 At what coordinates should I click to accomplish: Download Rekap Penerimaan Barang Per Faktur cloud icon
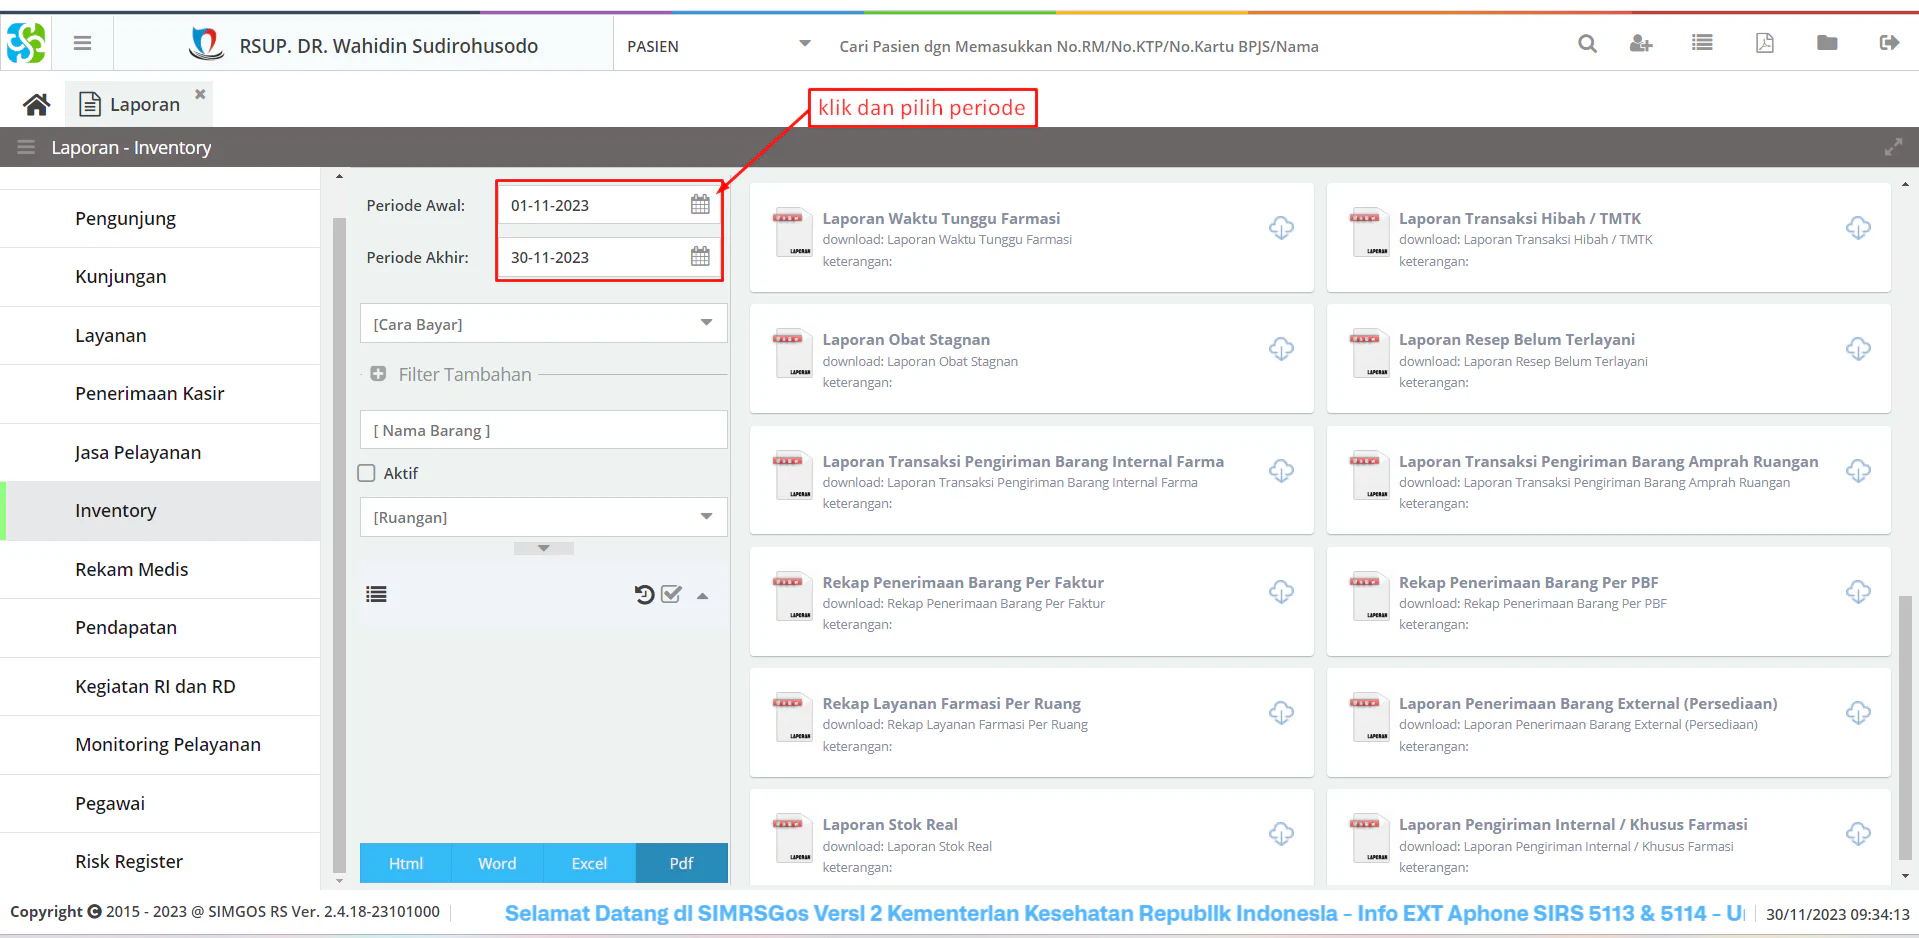click(1281, 592)
